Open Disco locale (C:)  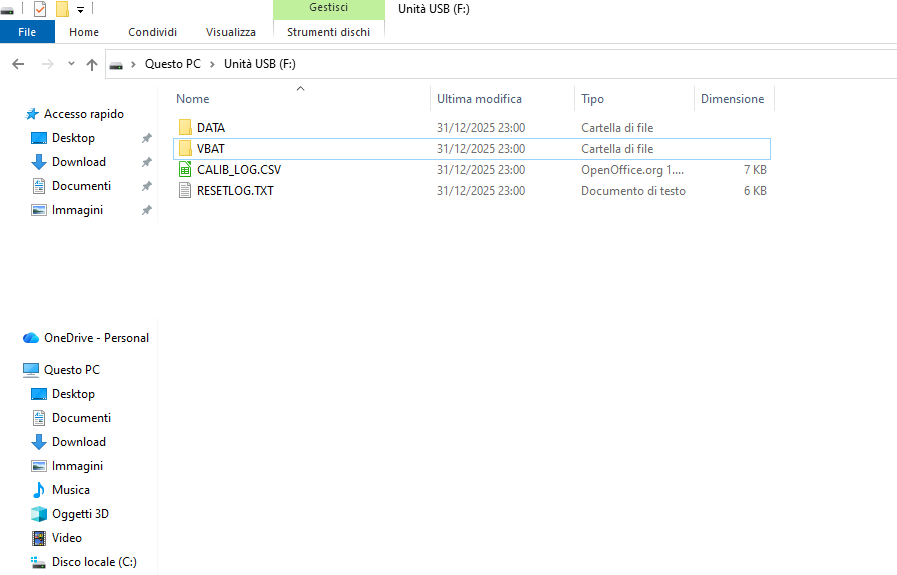click(94, 562)
